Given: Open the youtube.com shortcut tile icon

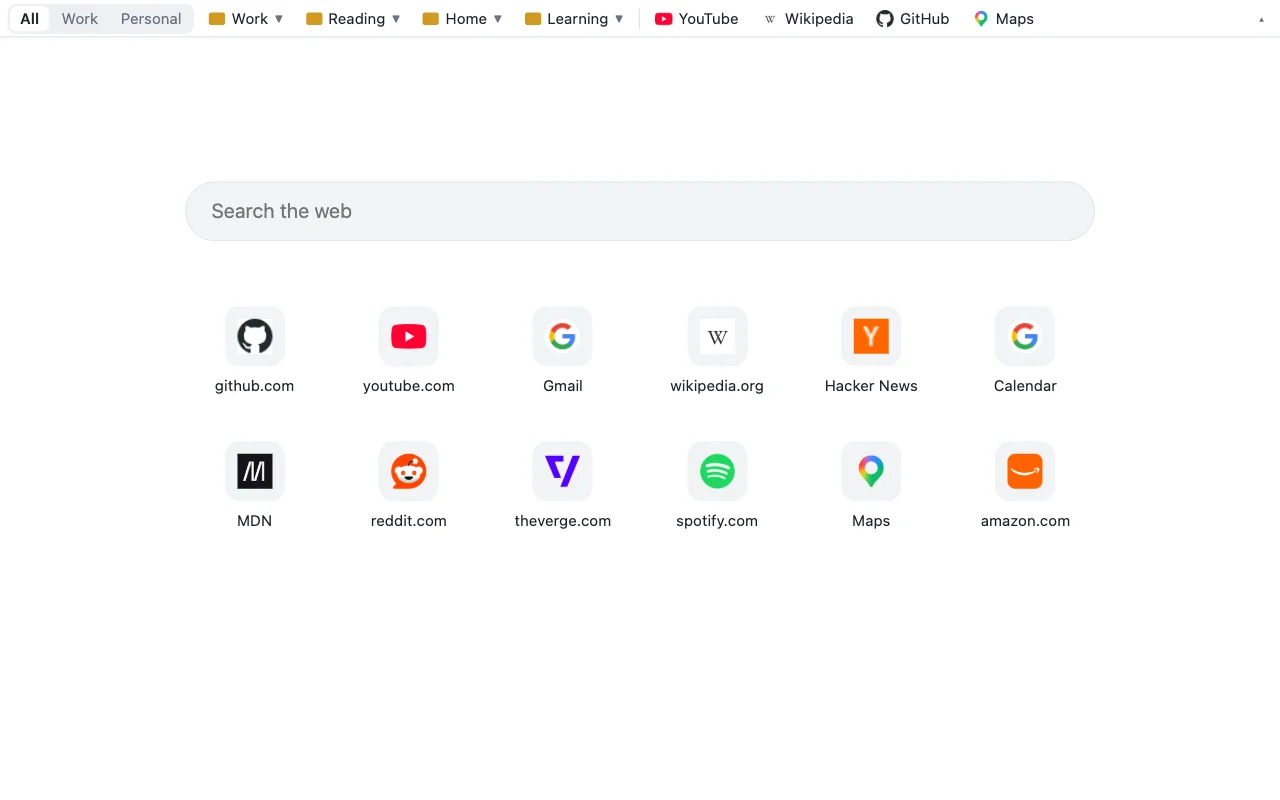Looking at the screenshot, I should (x=409, y=336).
